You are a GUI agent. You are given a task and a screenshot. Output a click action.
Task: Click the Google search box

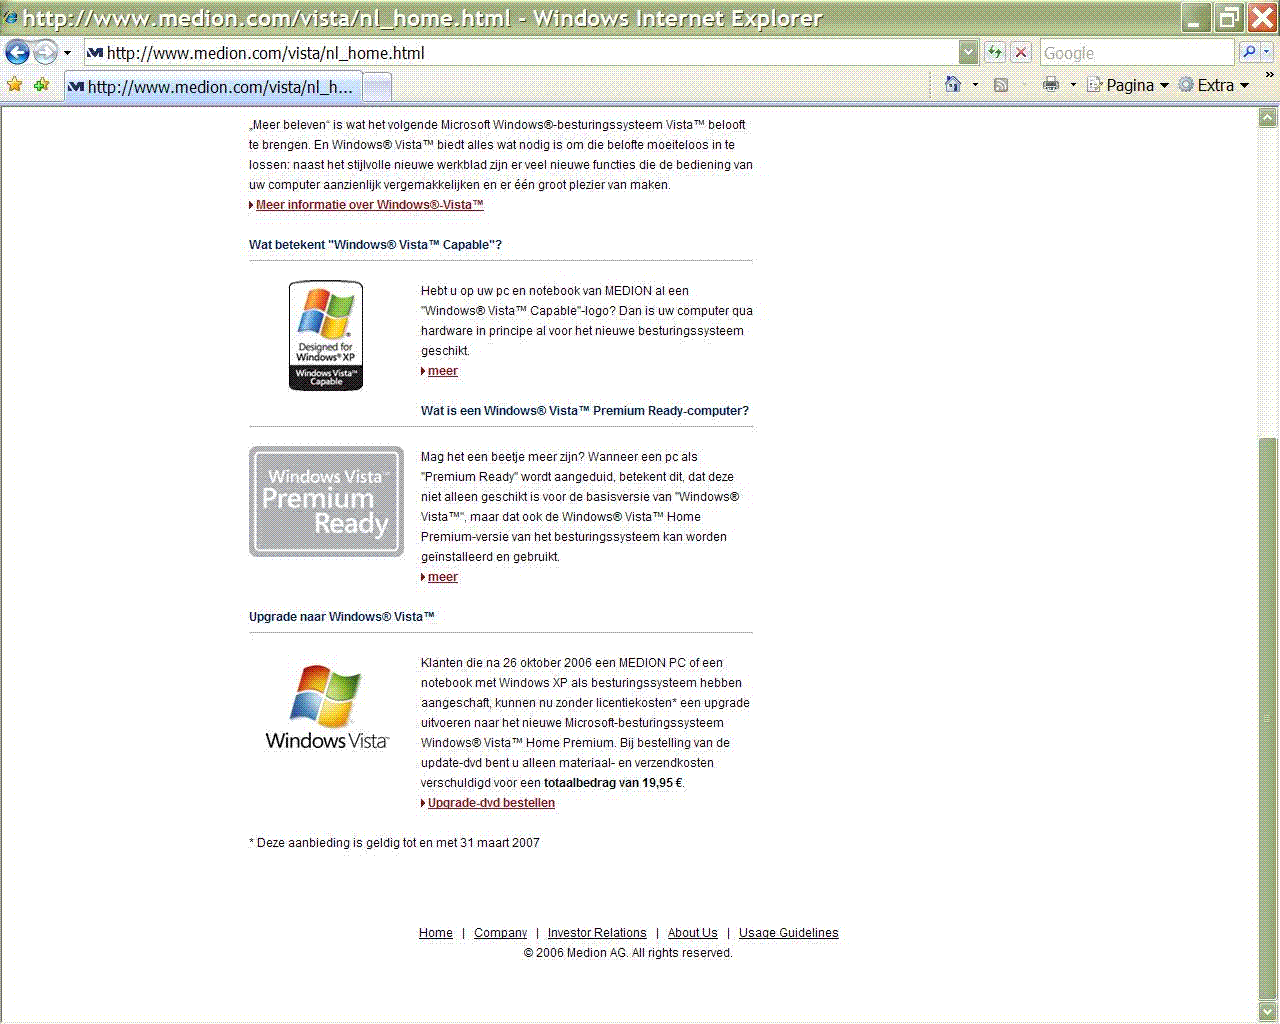(x=1137, y=53)
